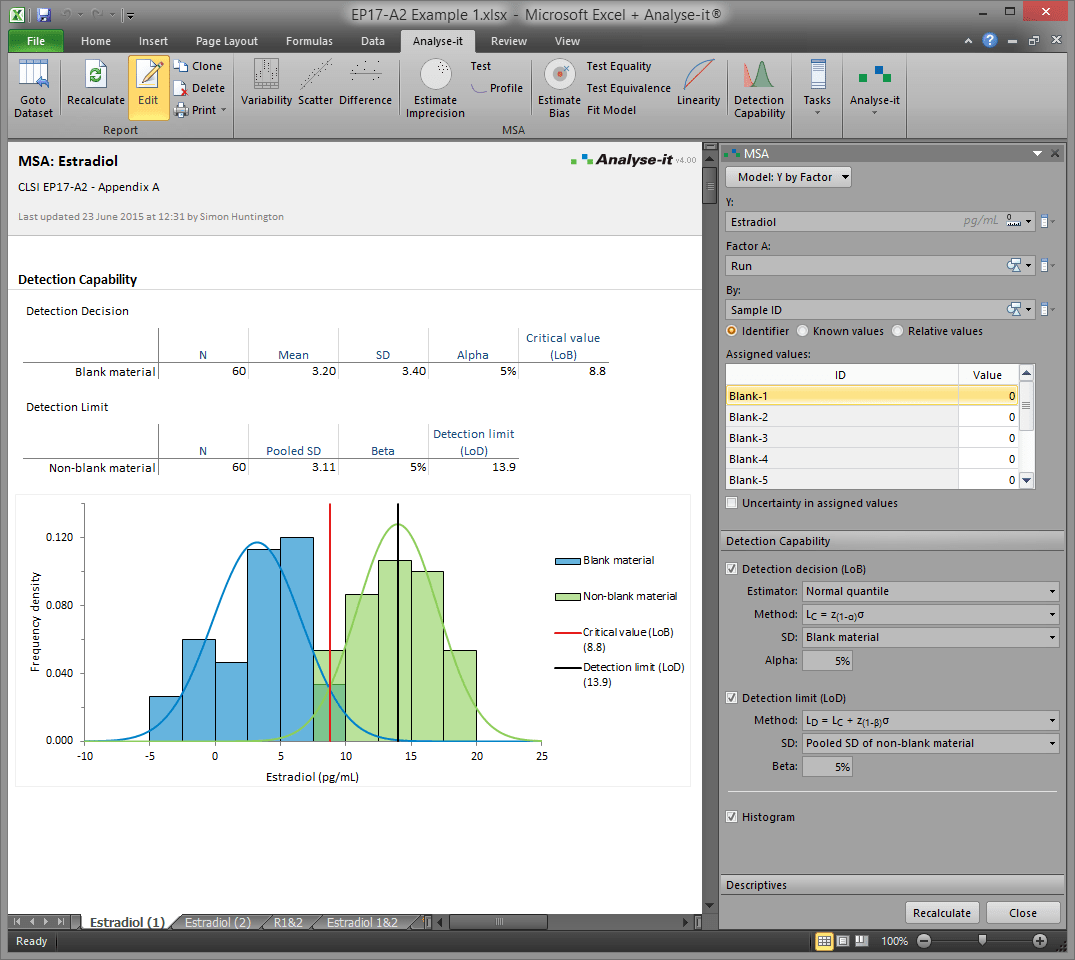Click the Alpha 5% input field
This screenshot has width=1075, height=960.
pos(827,660)
